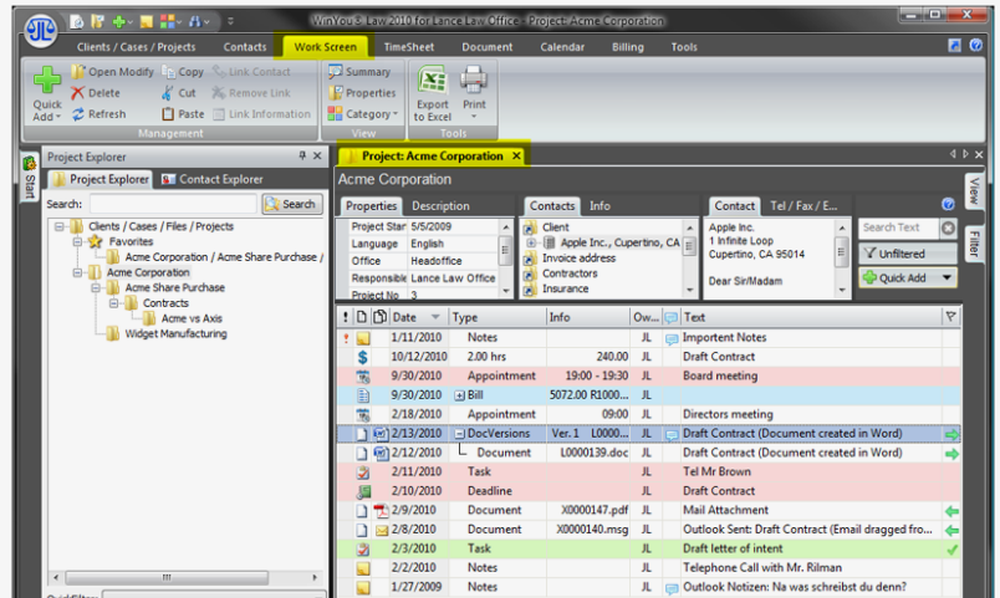Close the Project: Acme Corporation tab
Image resolution: width=1000 pixels, height=598 pixels.
[x=517, y=156]
